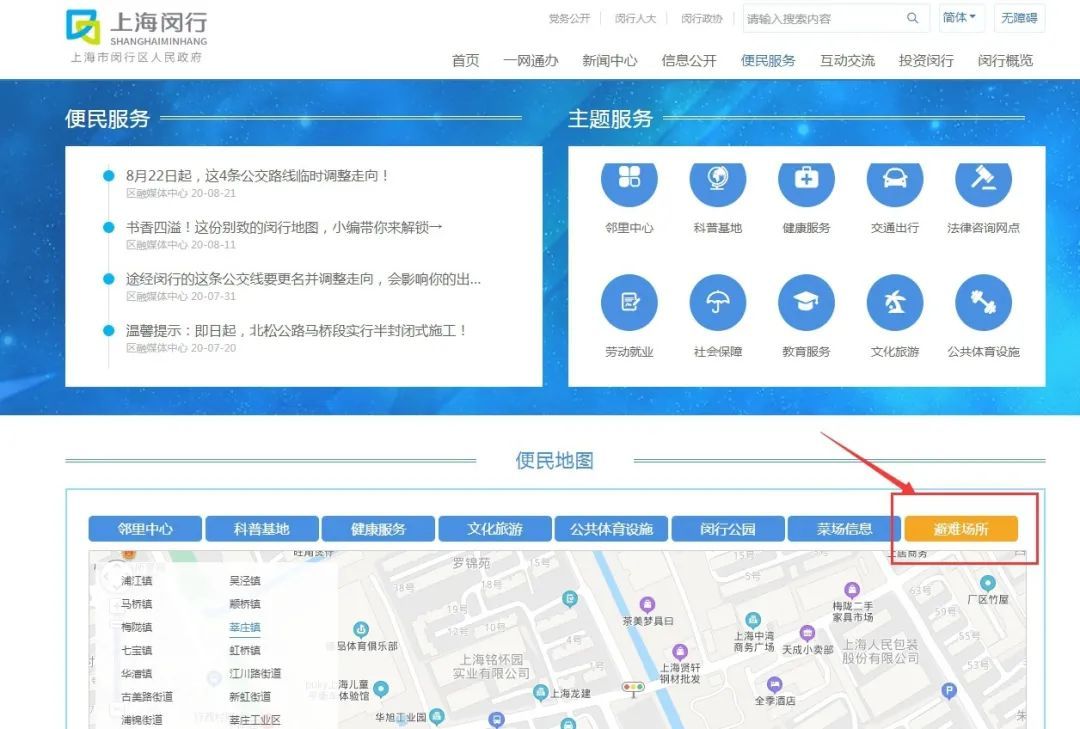Expand the 简体 language dropdown
This screenshot has width=1080, height=729.
[959, 18]
